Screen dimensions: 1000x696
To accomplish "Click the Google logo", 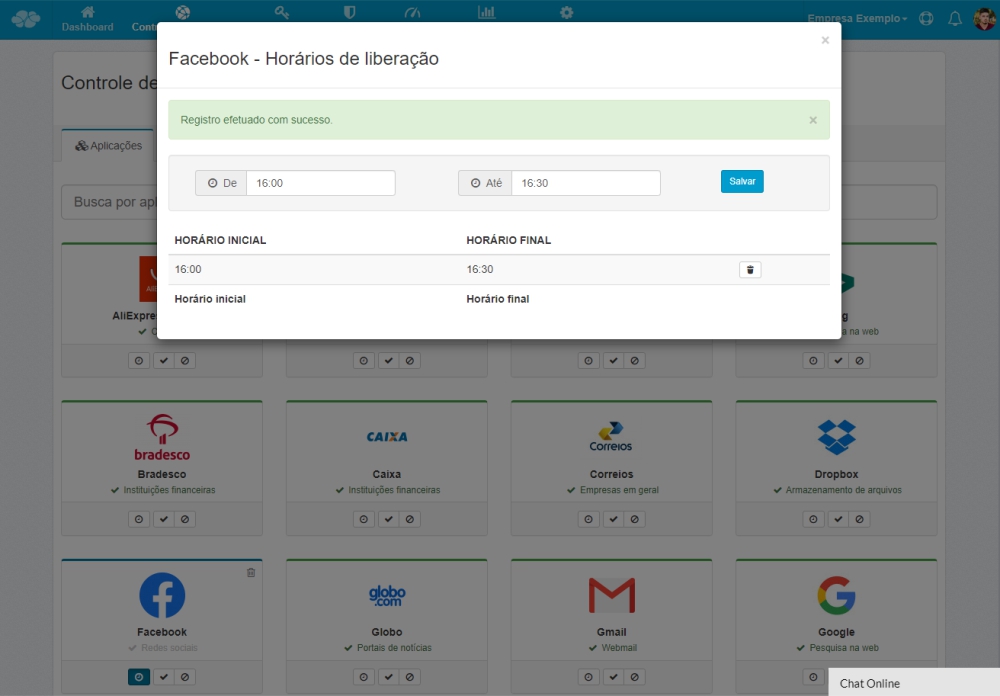I will click(836, 595).
